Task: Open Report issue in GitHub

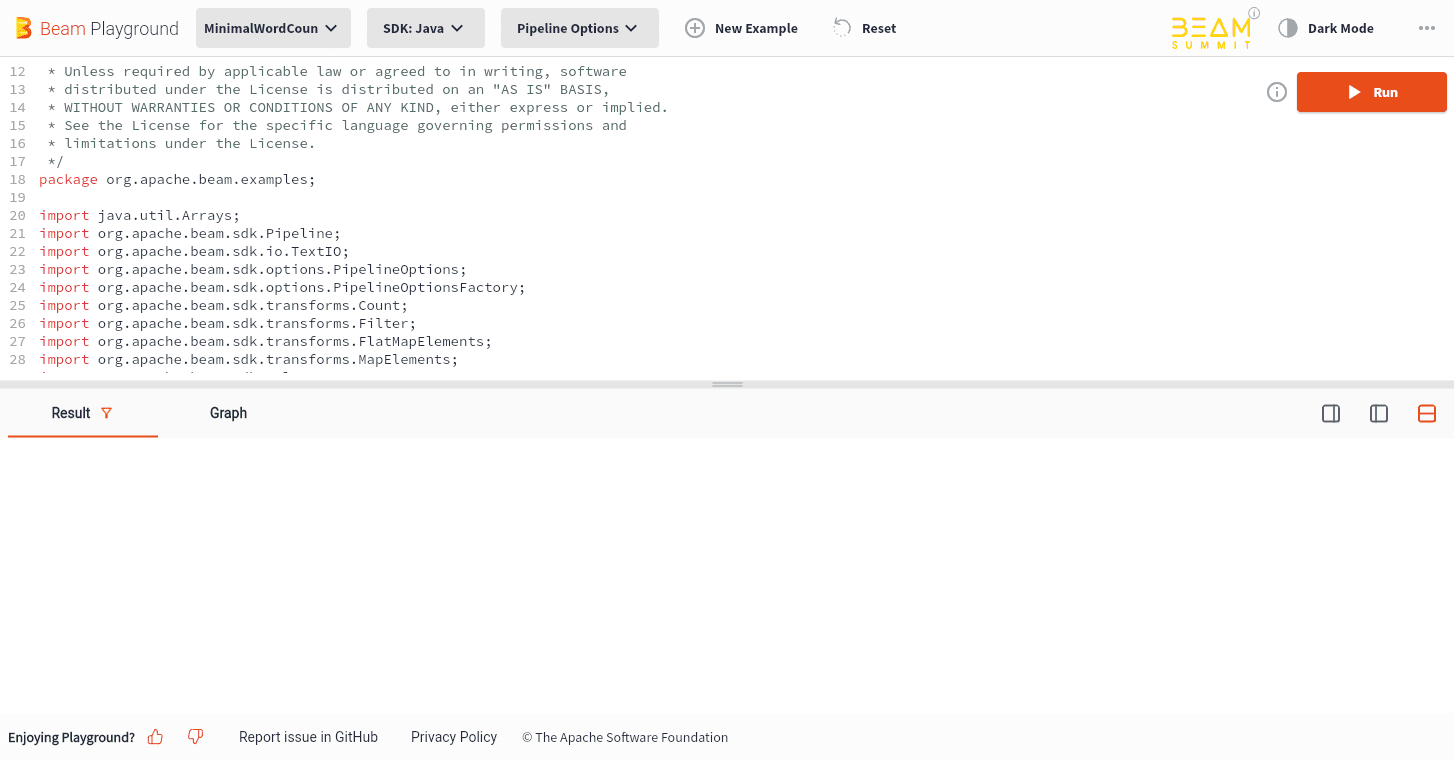Action: click(308, 736)
